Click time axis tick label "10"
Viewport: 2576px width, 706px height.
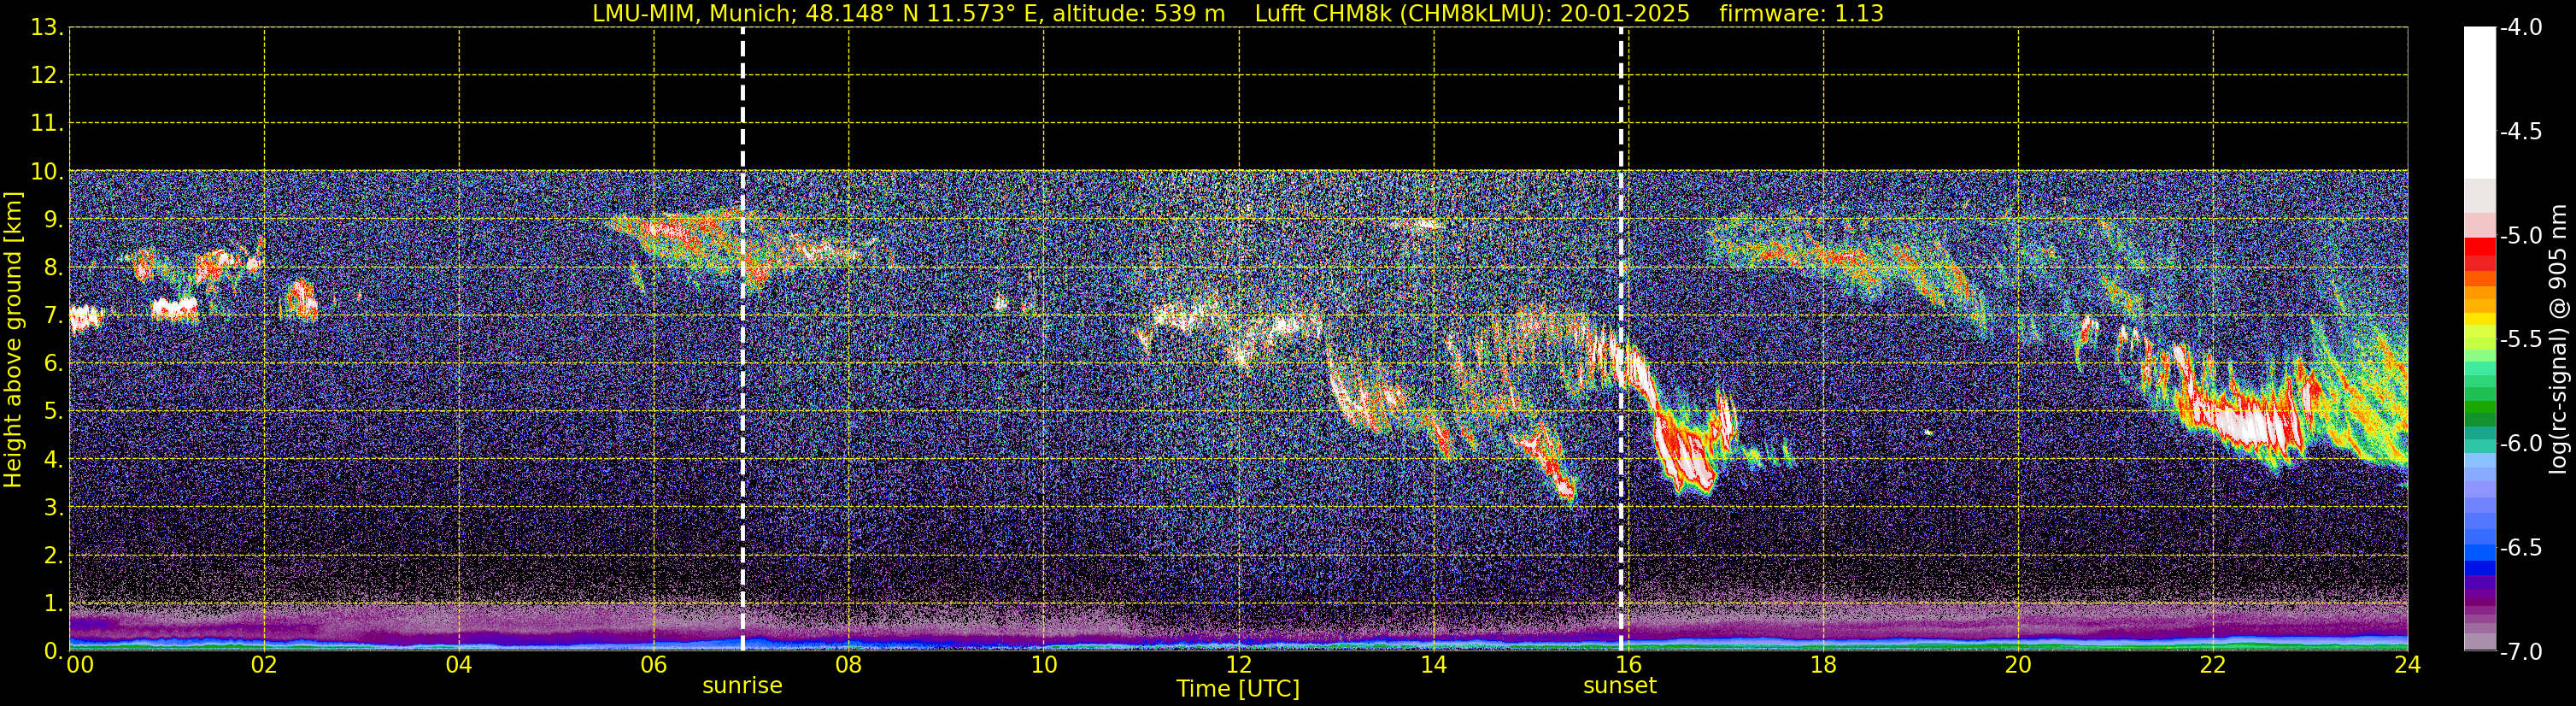1044,665
